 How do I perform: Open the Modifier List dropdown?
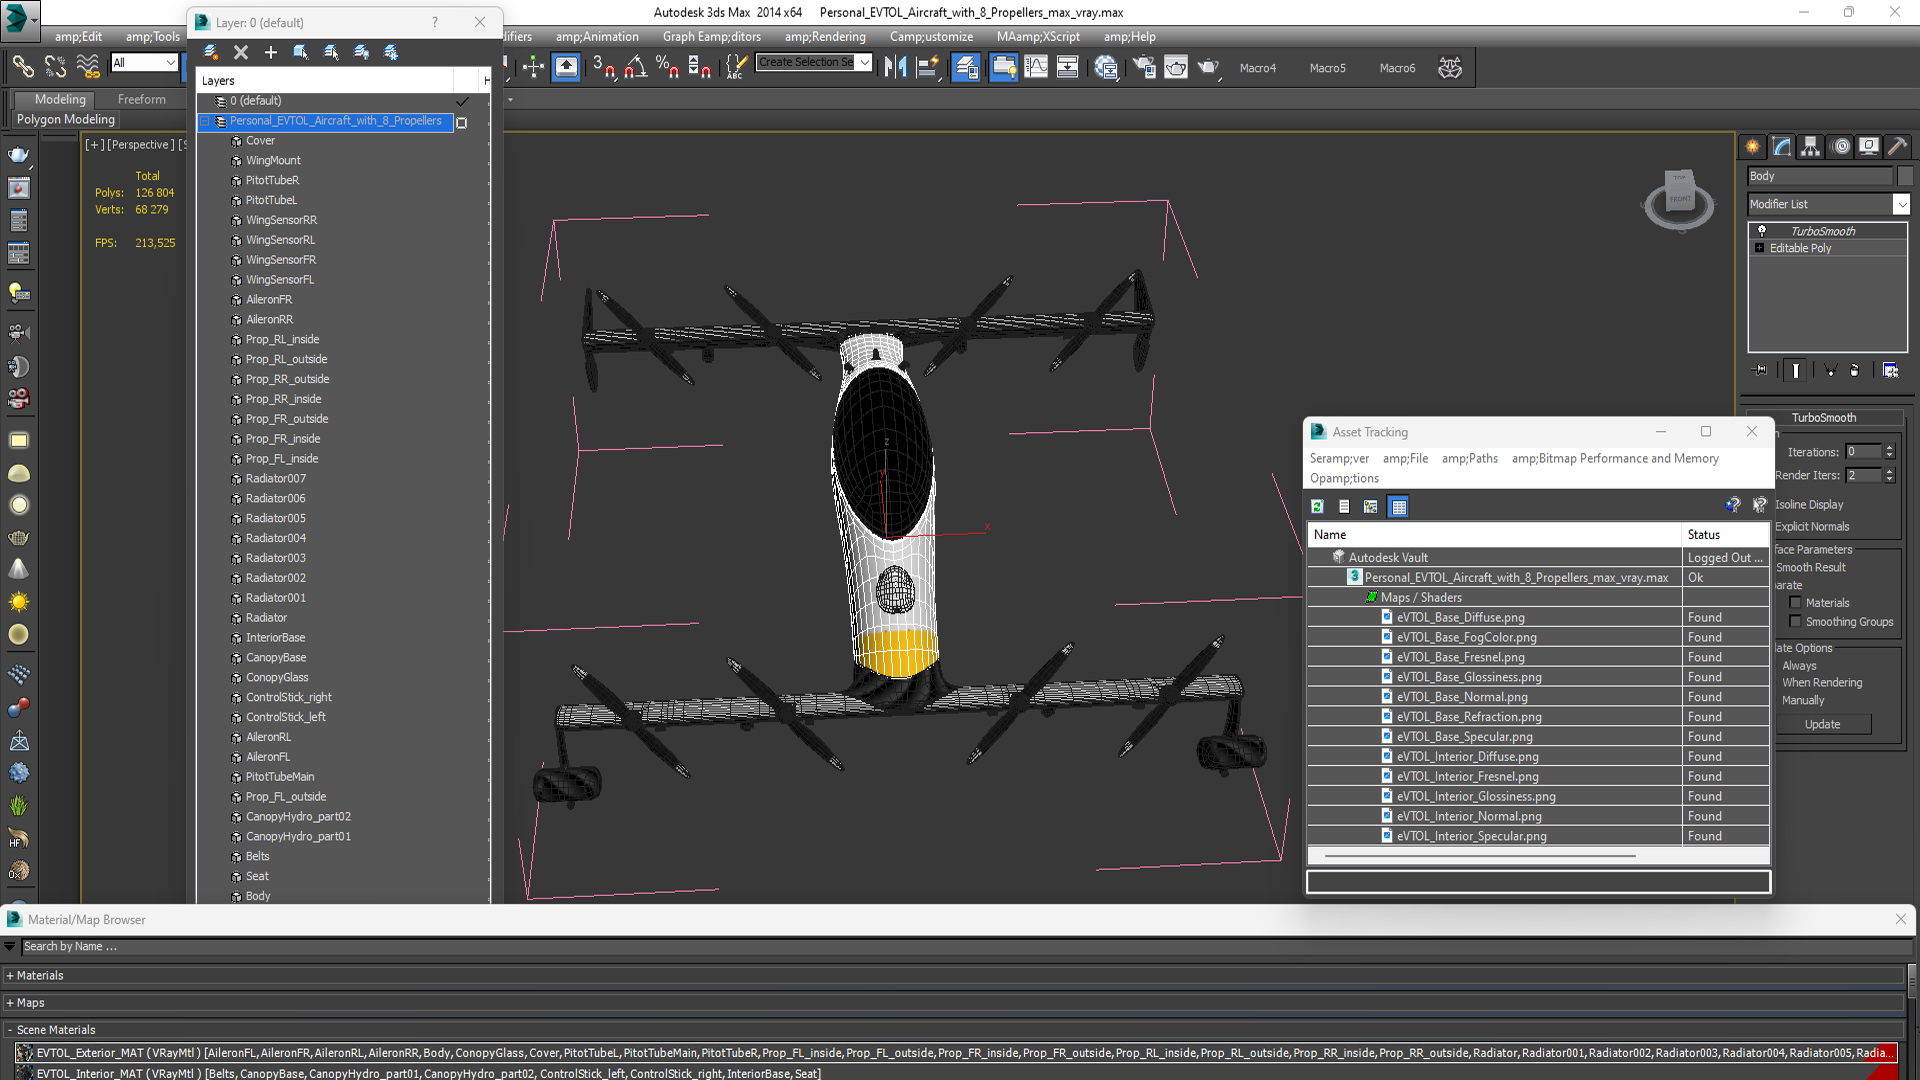1901,204
